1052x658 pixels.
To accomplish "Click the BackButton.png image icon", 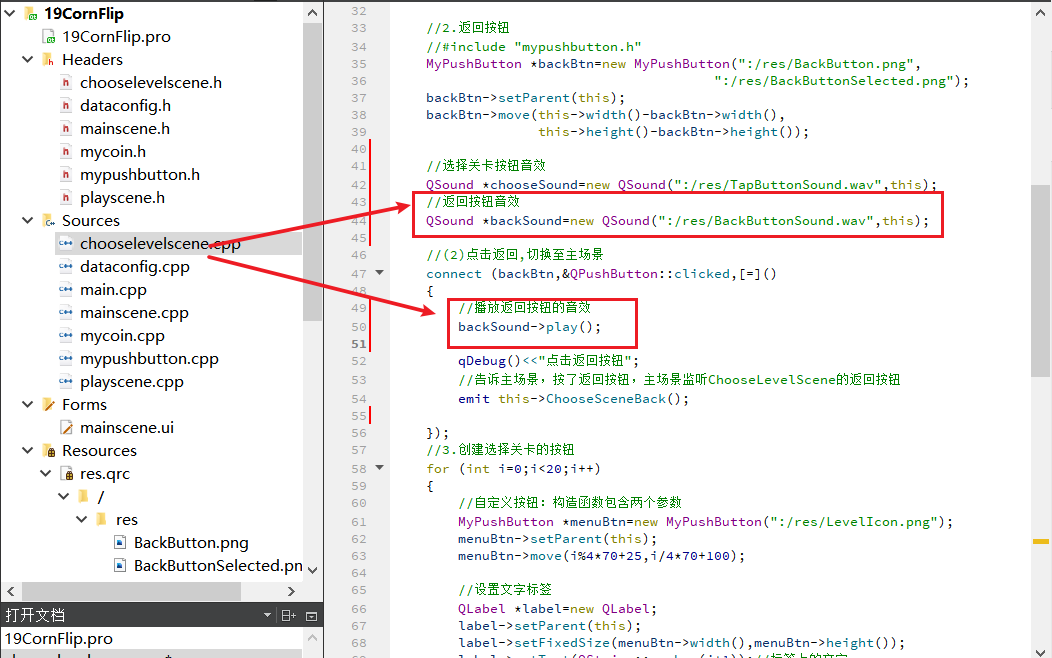I will (120, 542).
